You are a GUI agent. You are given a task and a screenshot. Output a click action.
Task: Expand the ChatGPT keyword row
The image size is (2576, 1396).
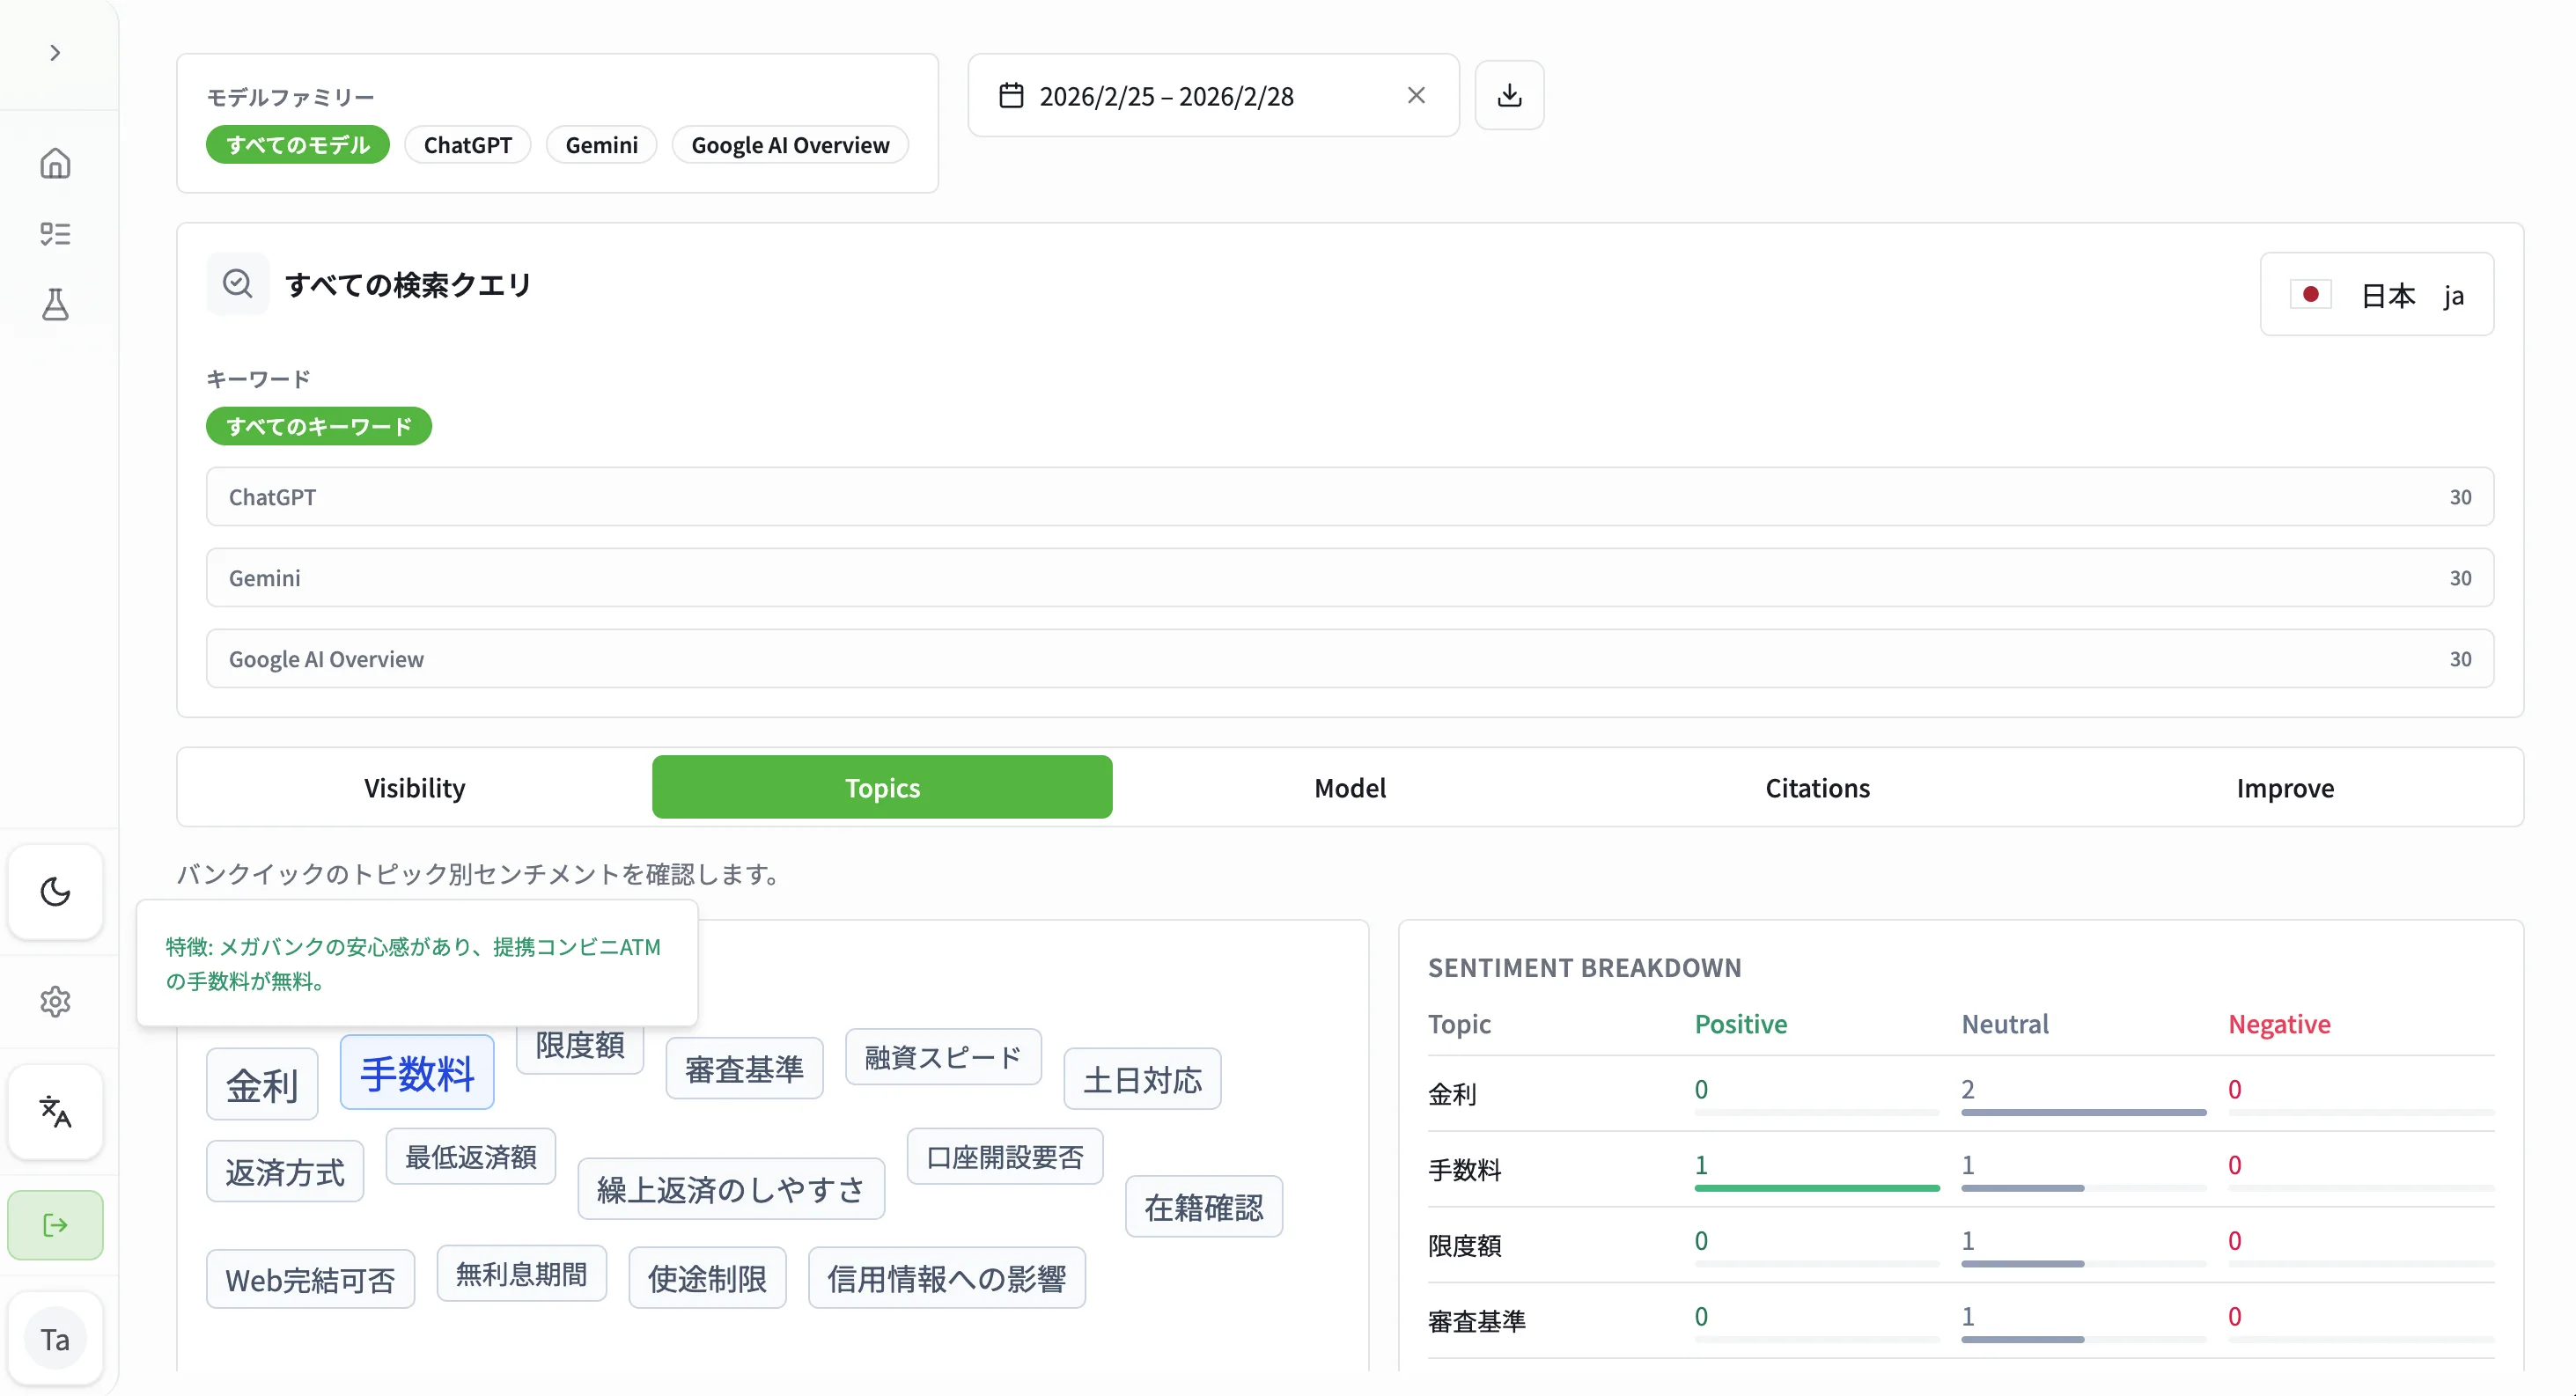pyautogui.click(x=1349, y=497)
